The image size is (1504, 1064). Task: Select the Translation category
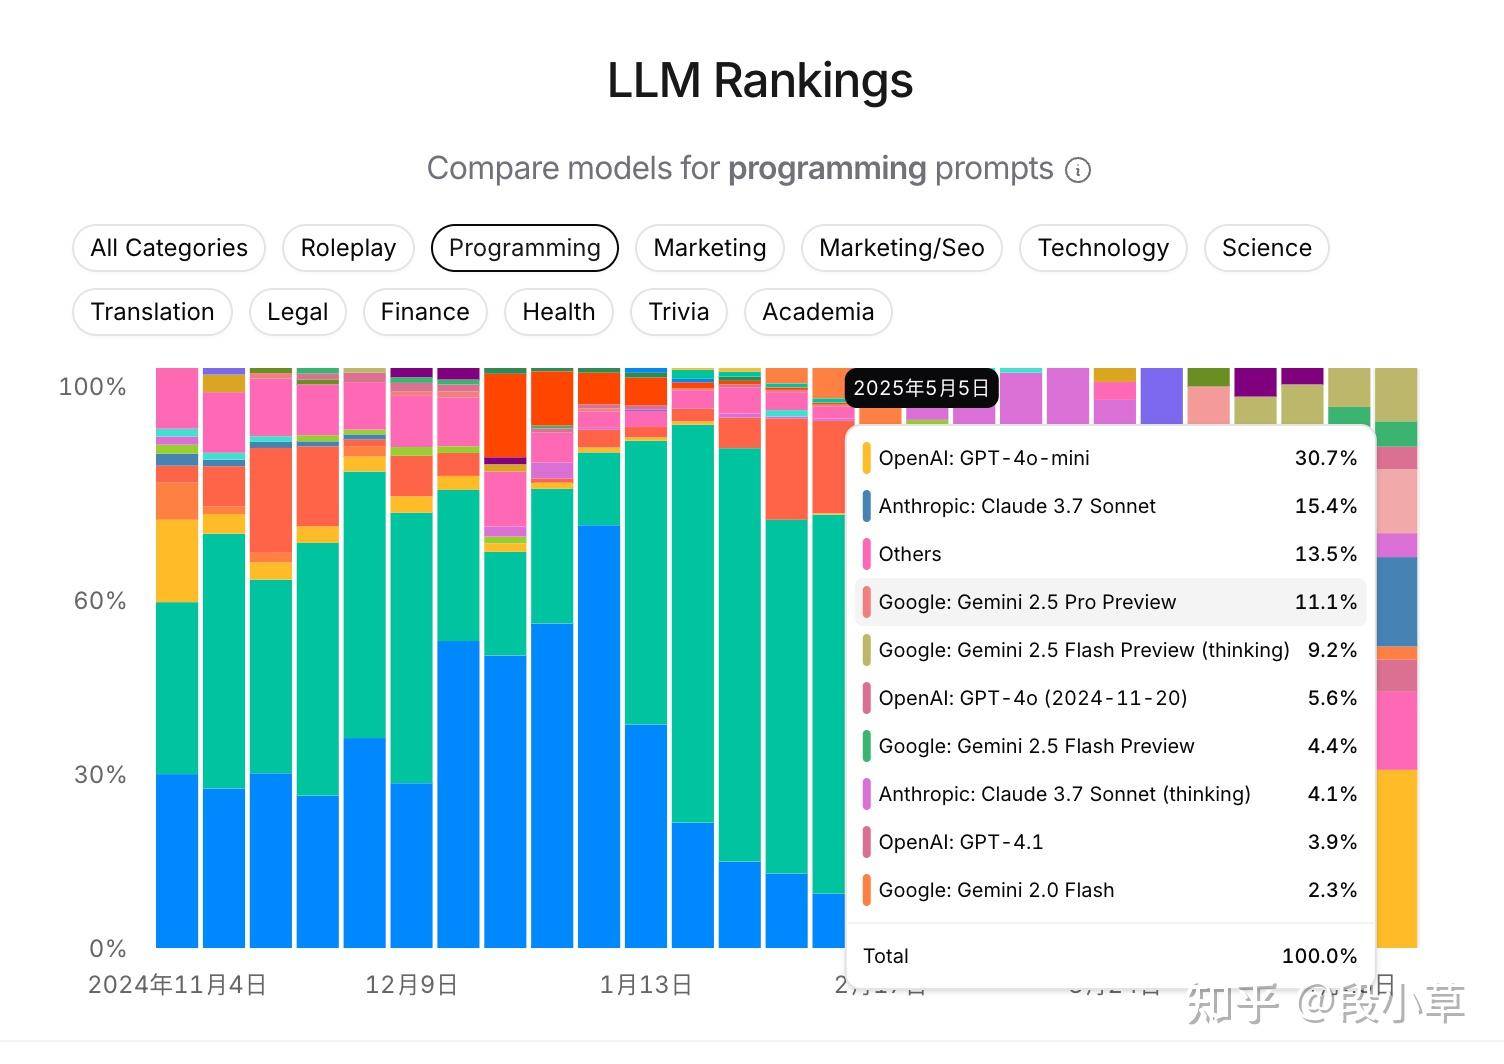point(152,312)
